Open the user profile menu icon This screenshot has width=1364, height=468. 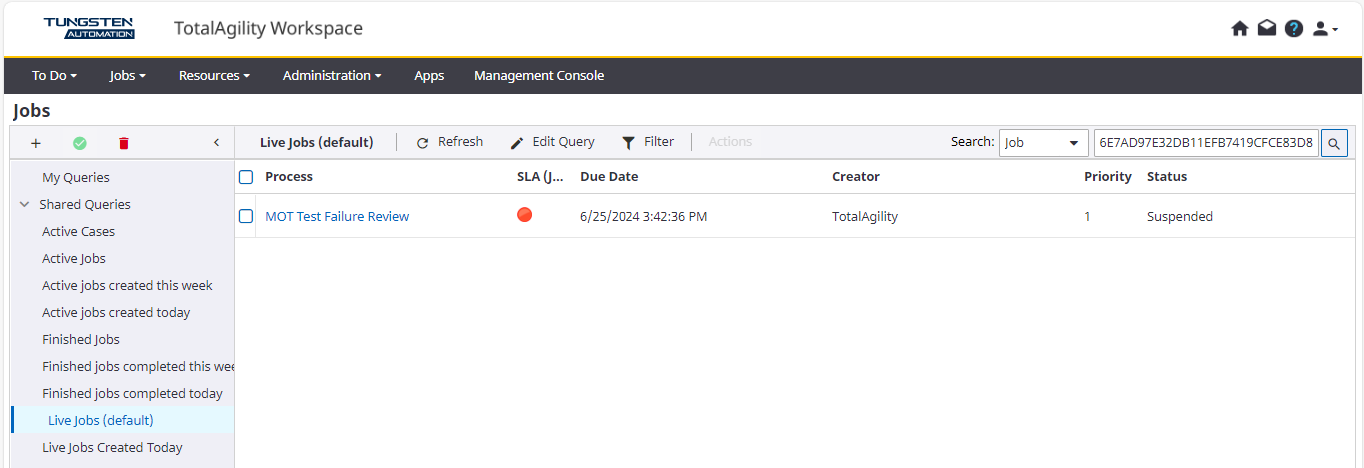[1325, 29]
